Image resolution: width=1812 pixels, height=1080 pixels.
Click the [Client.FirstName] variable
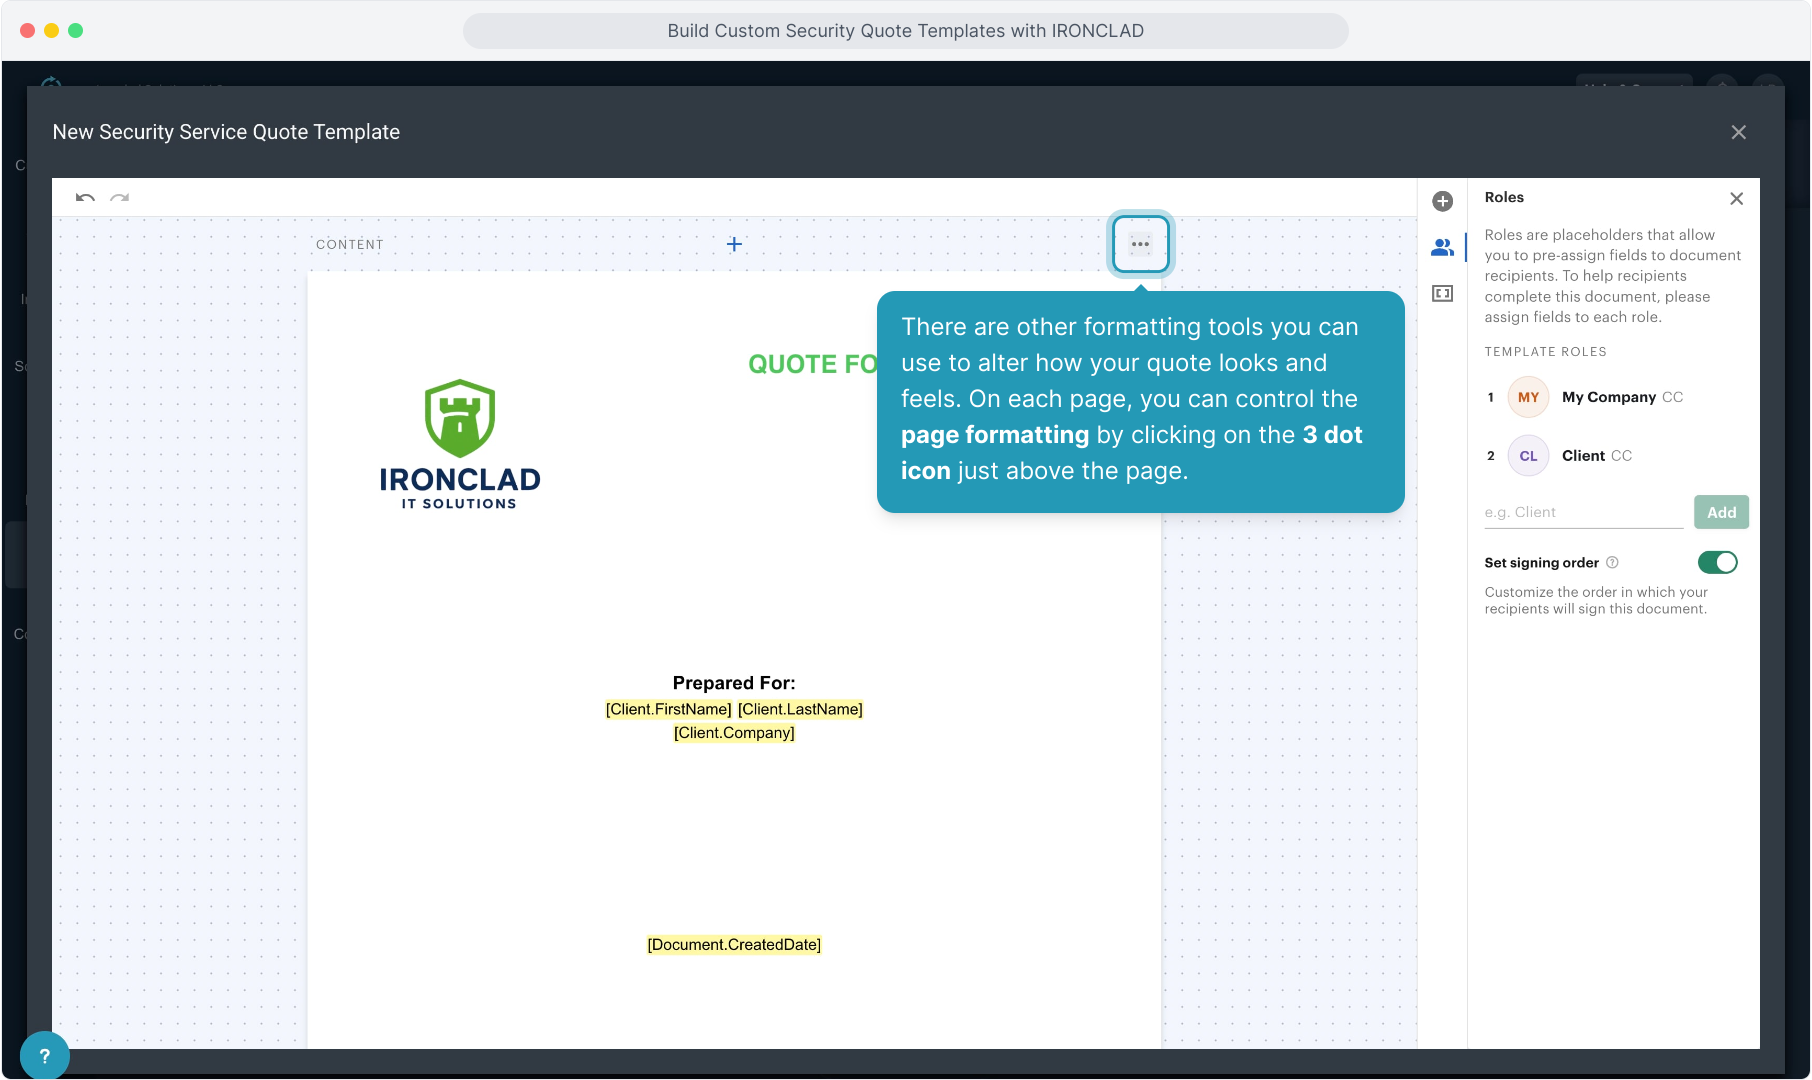(669, 709)
